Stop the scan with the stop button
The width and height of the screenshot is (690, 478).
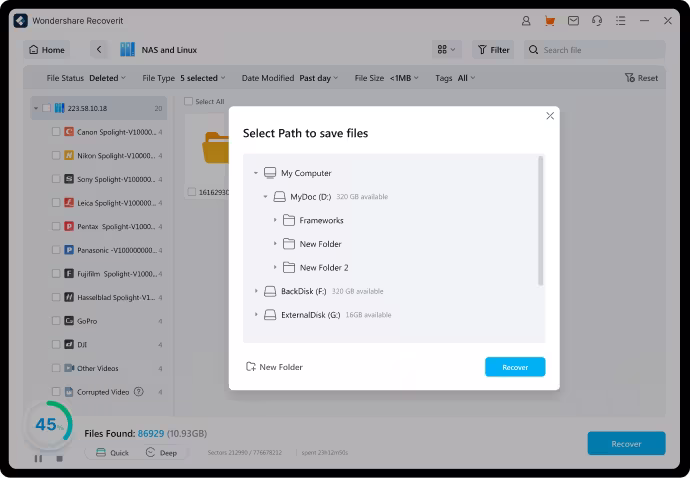59,458
